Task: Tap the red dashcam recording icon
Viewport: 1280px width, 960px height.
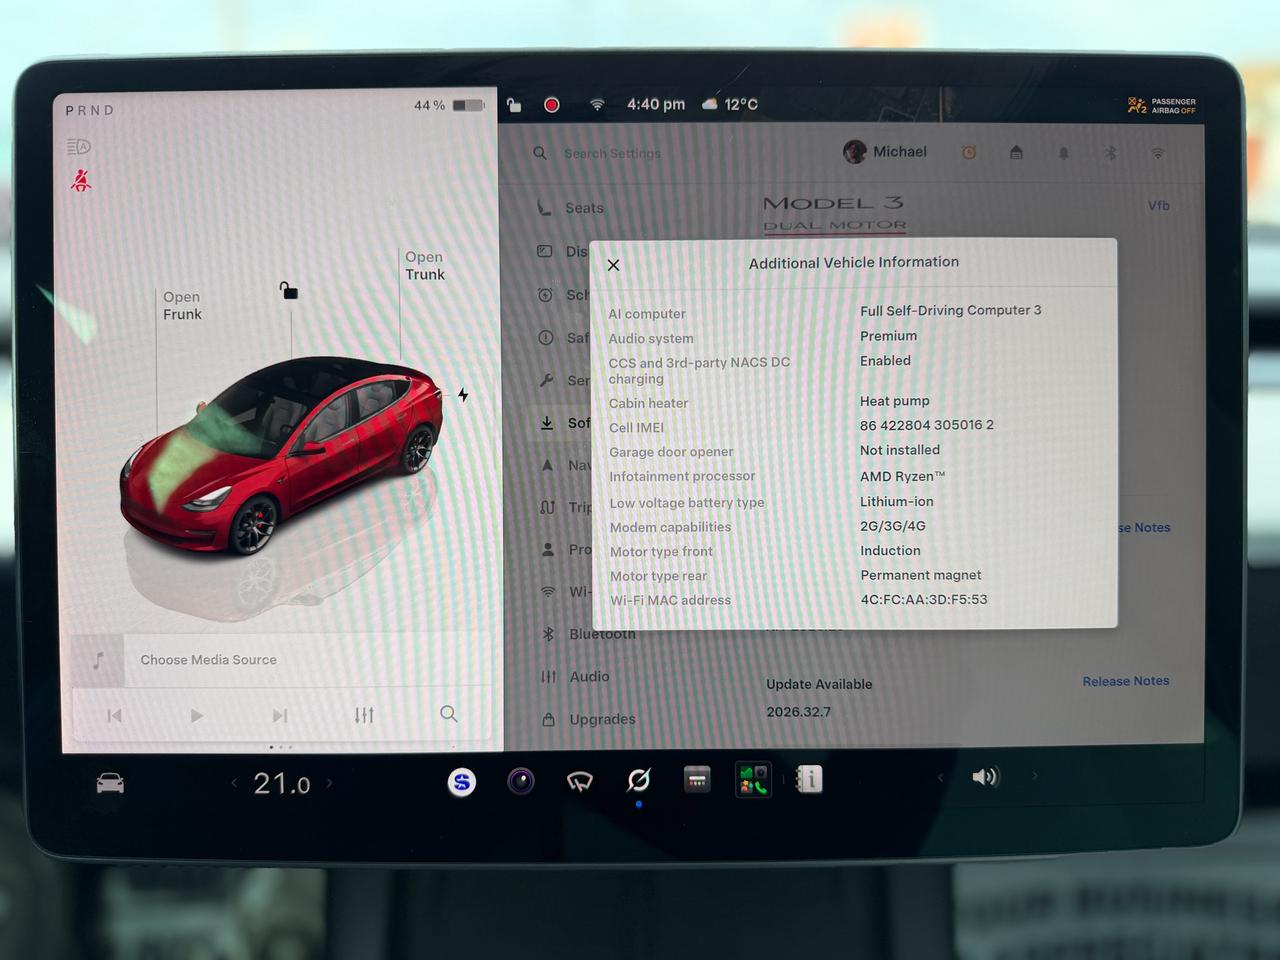Action: coord(551,104)
